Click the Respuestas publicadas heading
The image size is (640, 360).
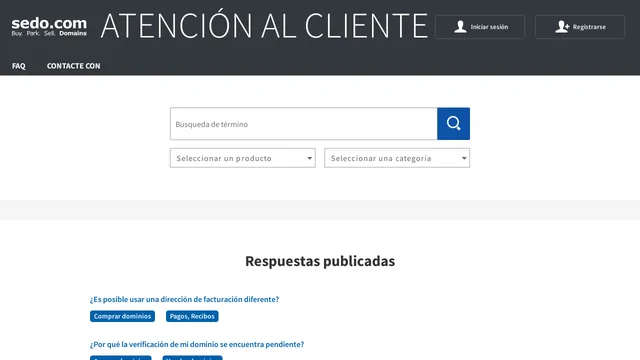(x=320, y=261)
